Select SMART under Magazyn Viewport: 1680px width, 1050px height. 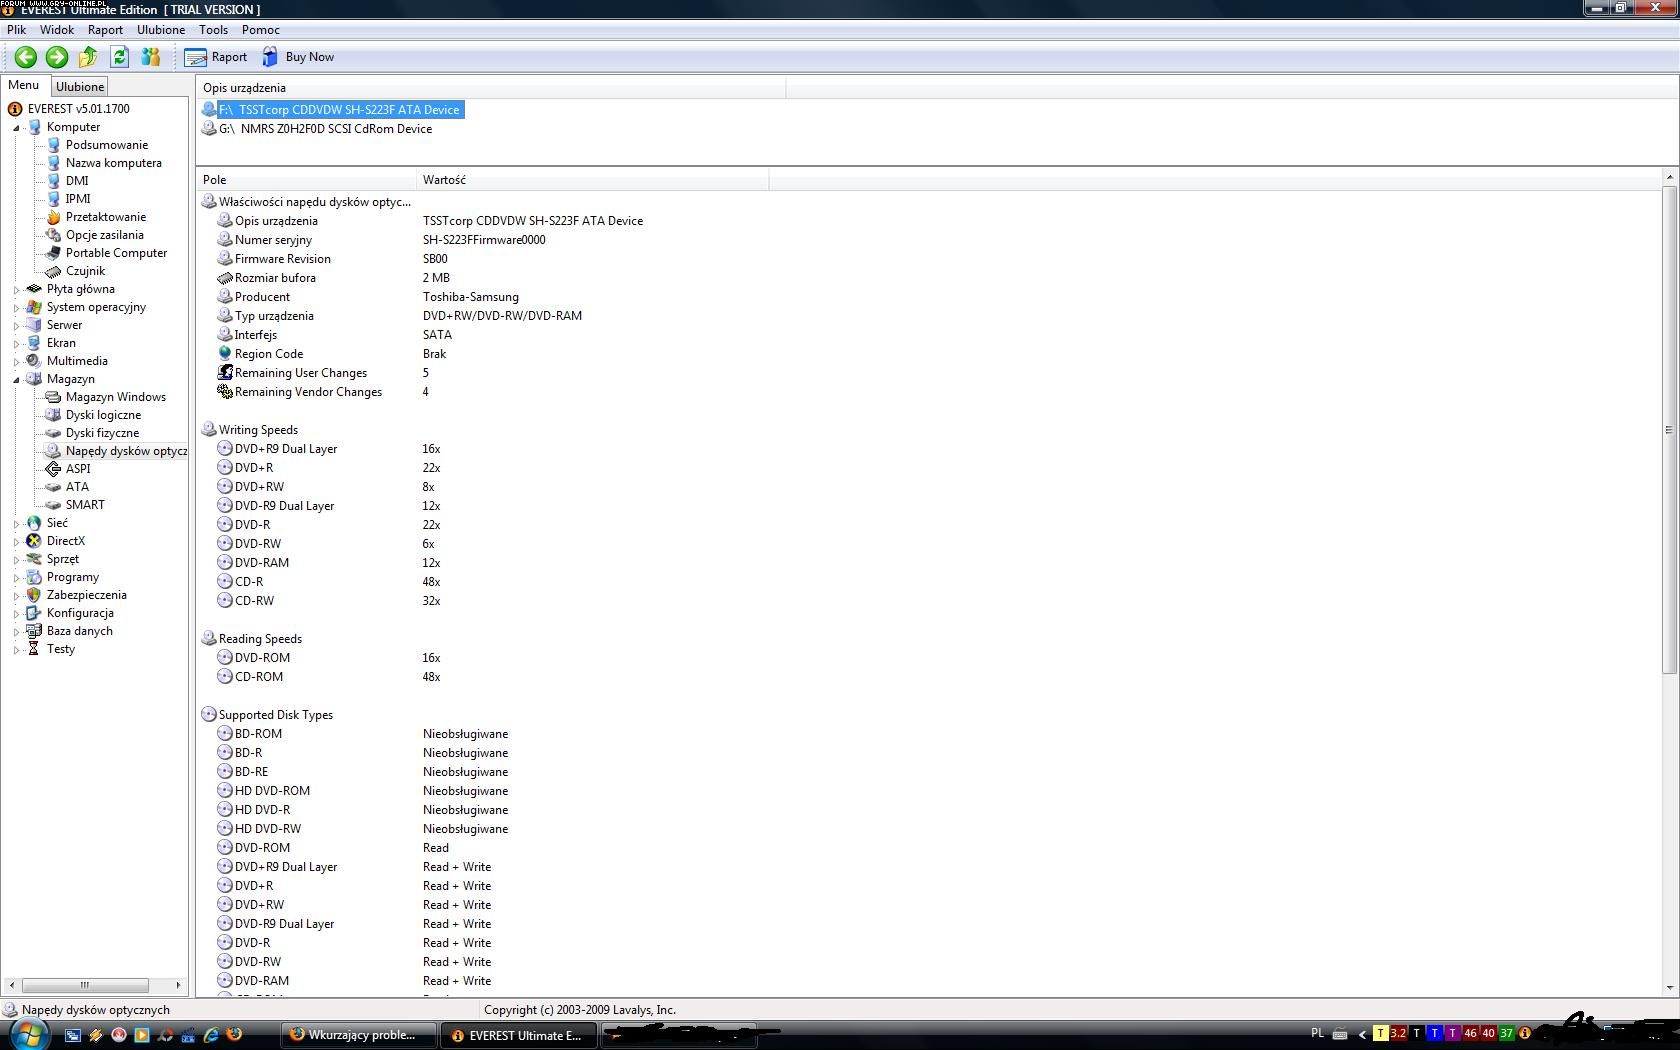85,505
